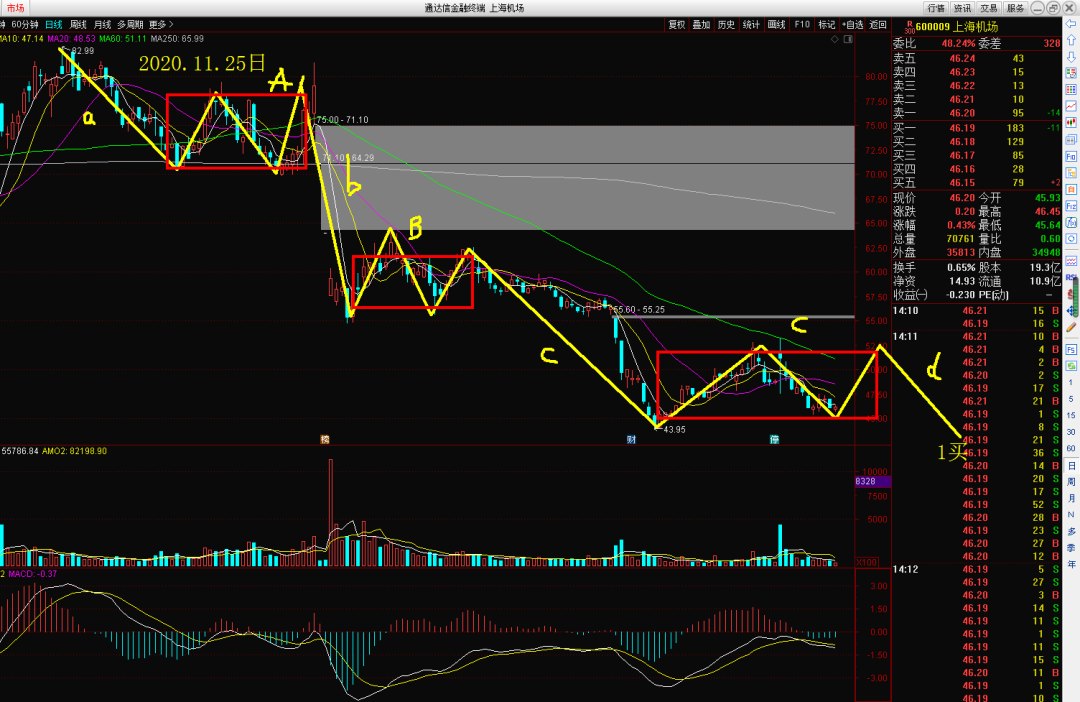Click the purple 8328 volume axis label

coord(873,482)
